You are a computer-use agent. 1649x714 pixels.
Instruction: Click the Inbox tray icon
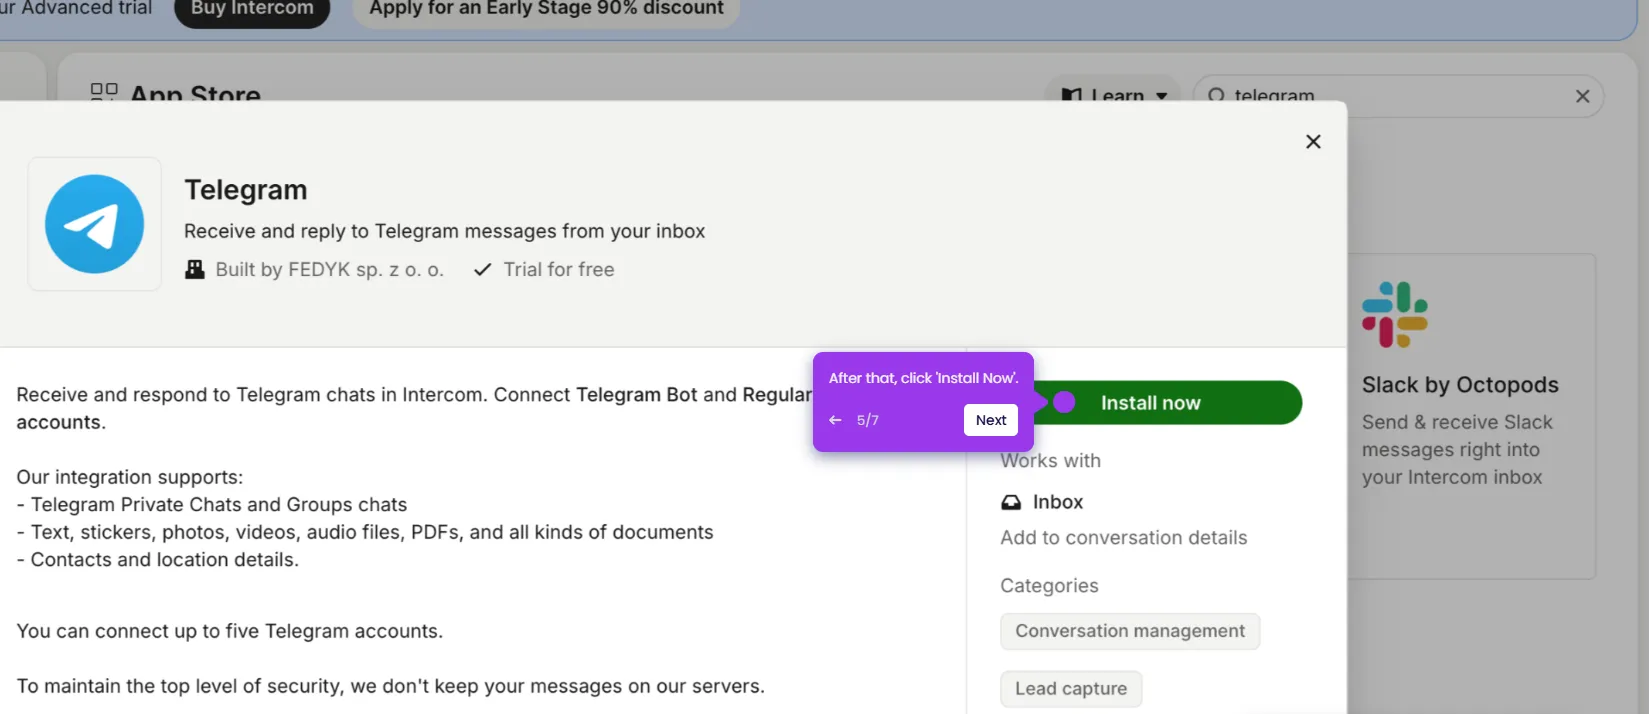(x=1011, y=502)
